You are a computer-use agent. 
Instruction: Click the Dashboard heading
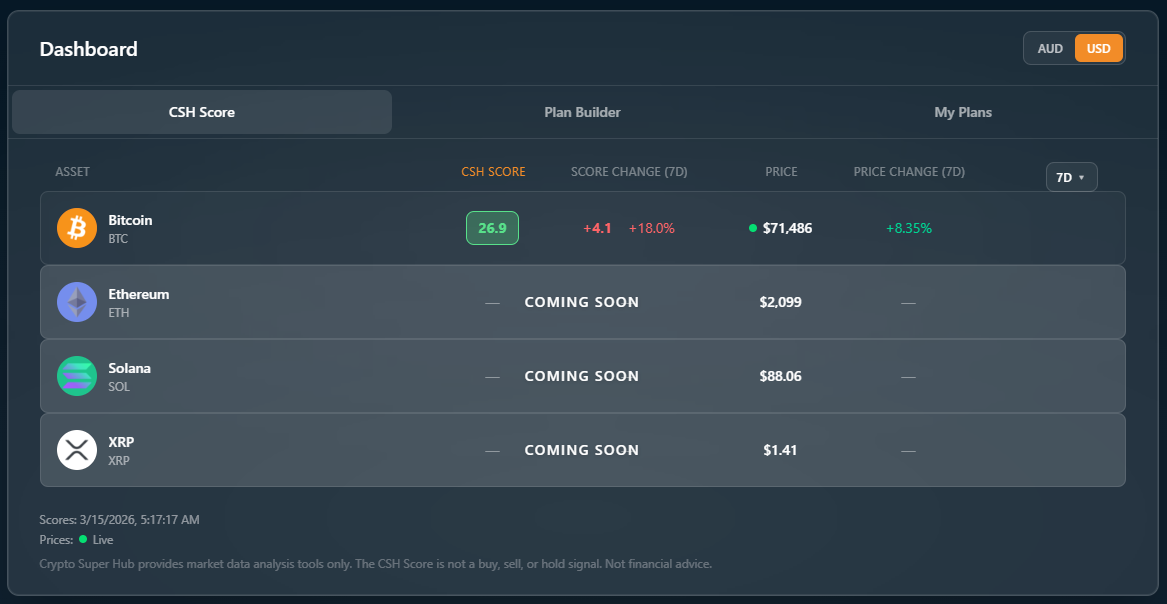[x=89, y=49]
